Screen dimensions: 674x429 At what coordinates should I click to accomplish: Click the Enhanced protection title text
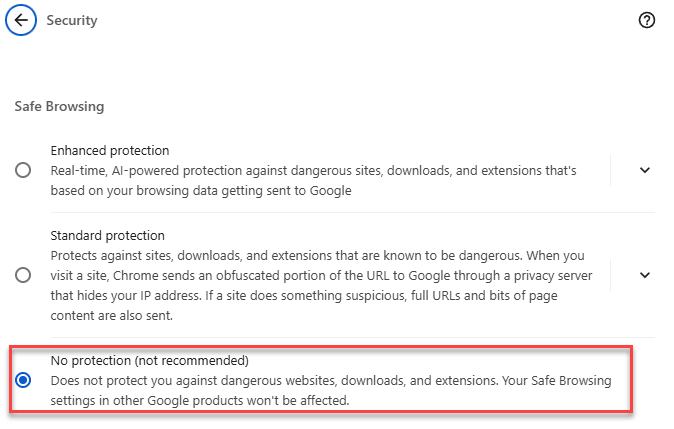[x=110, y=150]
